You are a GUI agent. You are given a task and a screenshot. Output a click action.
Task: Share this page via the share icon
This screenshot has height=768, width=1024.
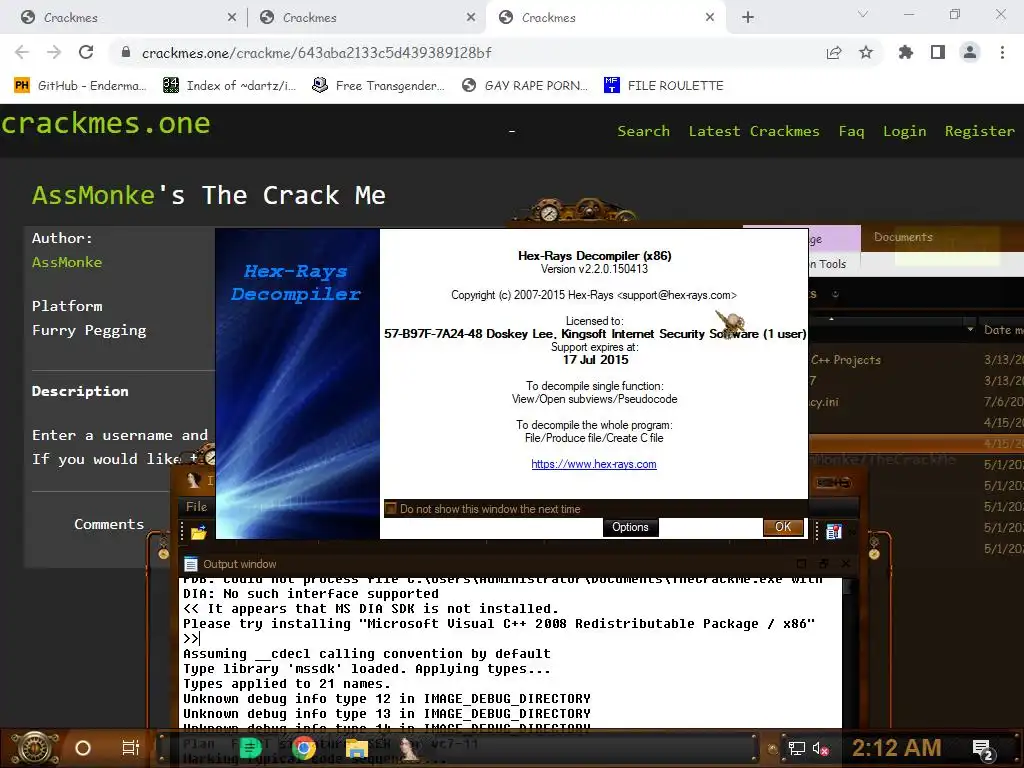[833, 52]
